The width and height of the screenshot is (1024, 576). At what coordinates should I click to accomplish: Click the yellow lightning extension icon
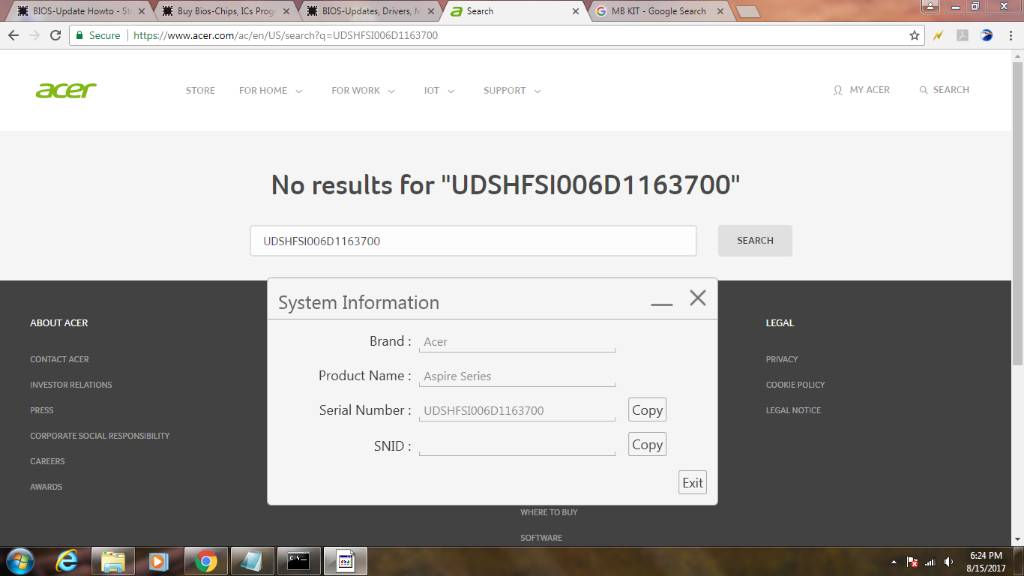pyautogui.click(x=938, y=35)
